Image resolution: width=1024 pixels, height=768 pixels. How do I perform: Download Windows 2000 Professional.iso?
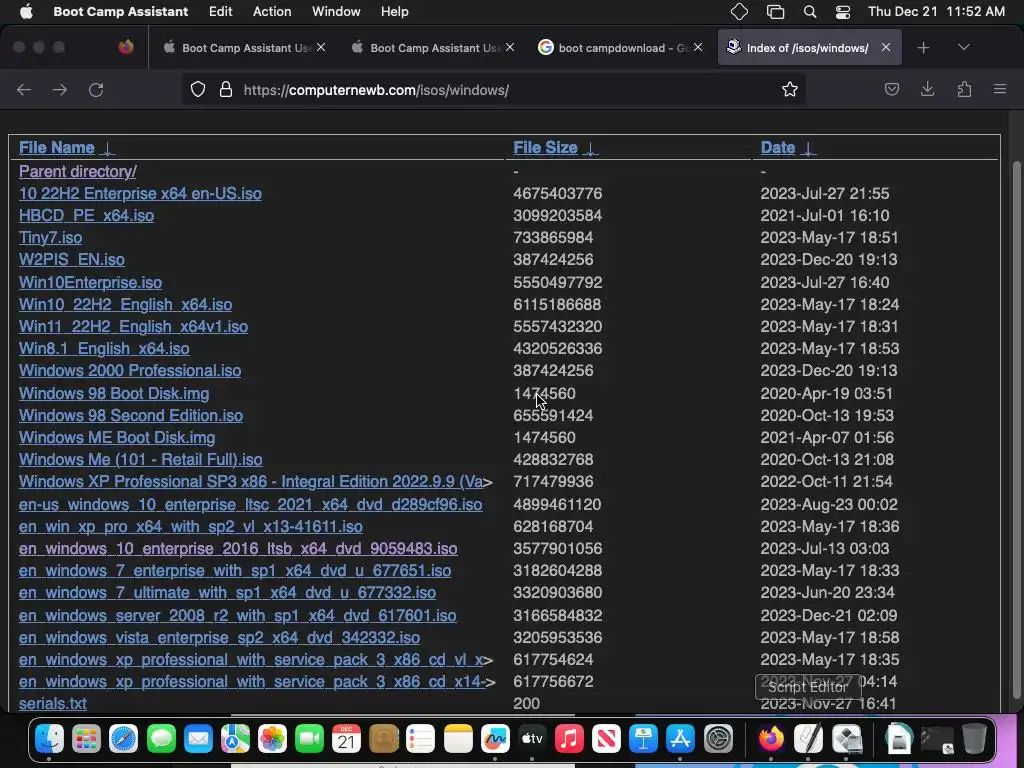(x=130, y=370)
